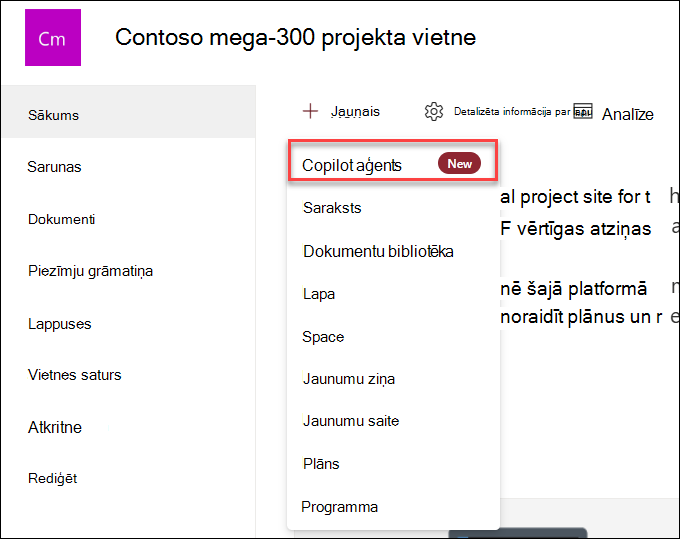Click the New badge beside Copilot aģents
This screenshot has width=680, height=539.
point(459,163)
